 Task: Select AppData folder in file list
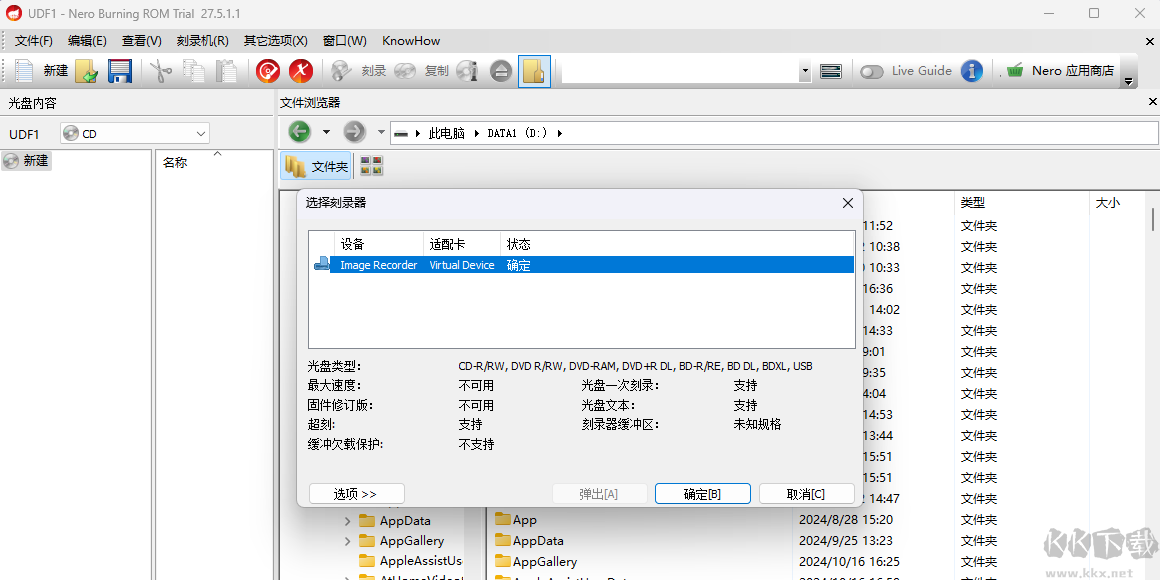pos(529,541)
